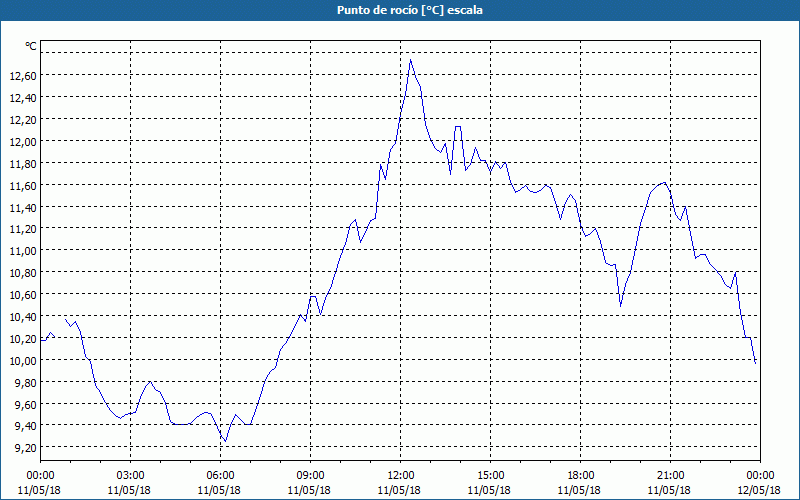Click the title 'Punto de rocío [°C] escala'
This screenshot has height=500, width=800.
click(410, 10)
